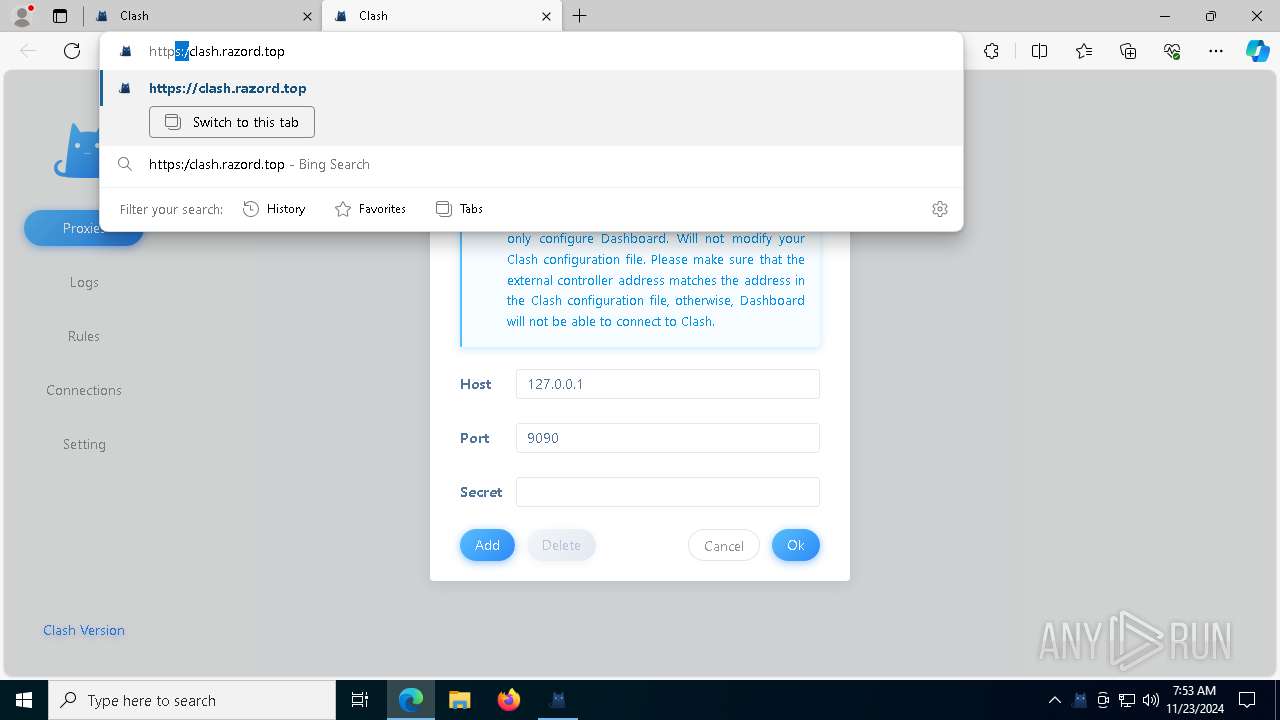Switch to the first Clash tab
This screenshot has height=720, width=1280.
coord(200,16)
